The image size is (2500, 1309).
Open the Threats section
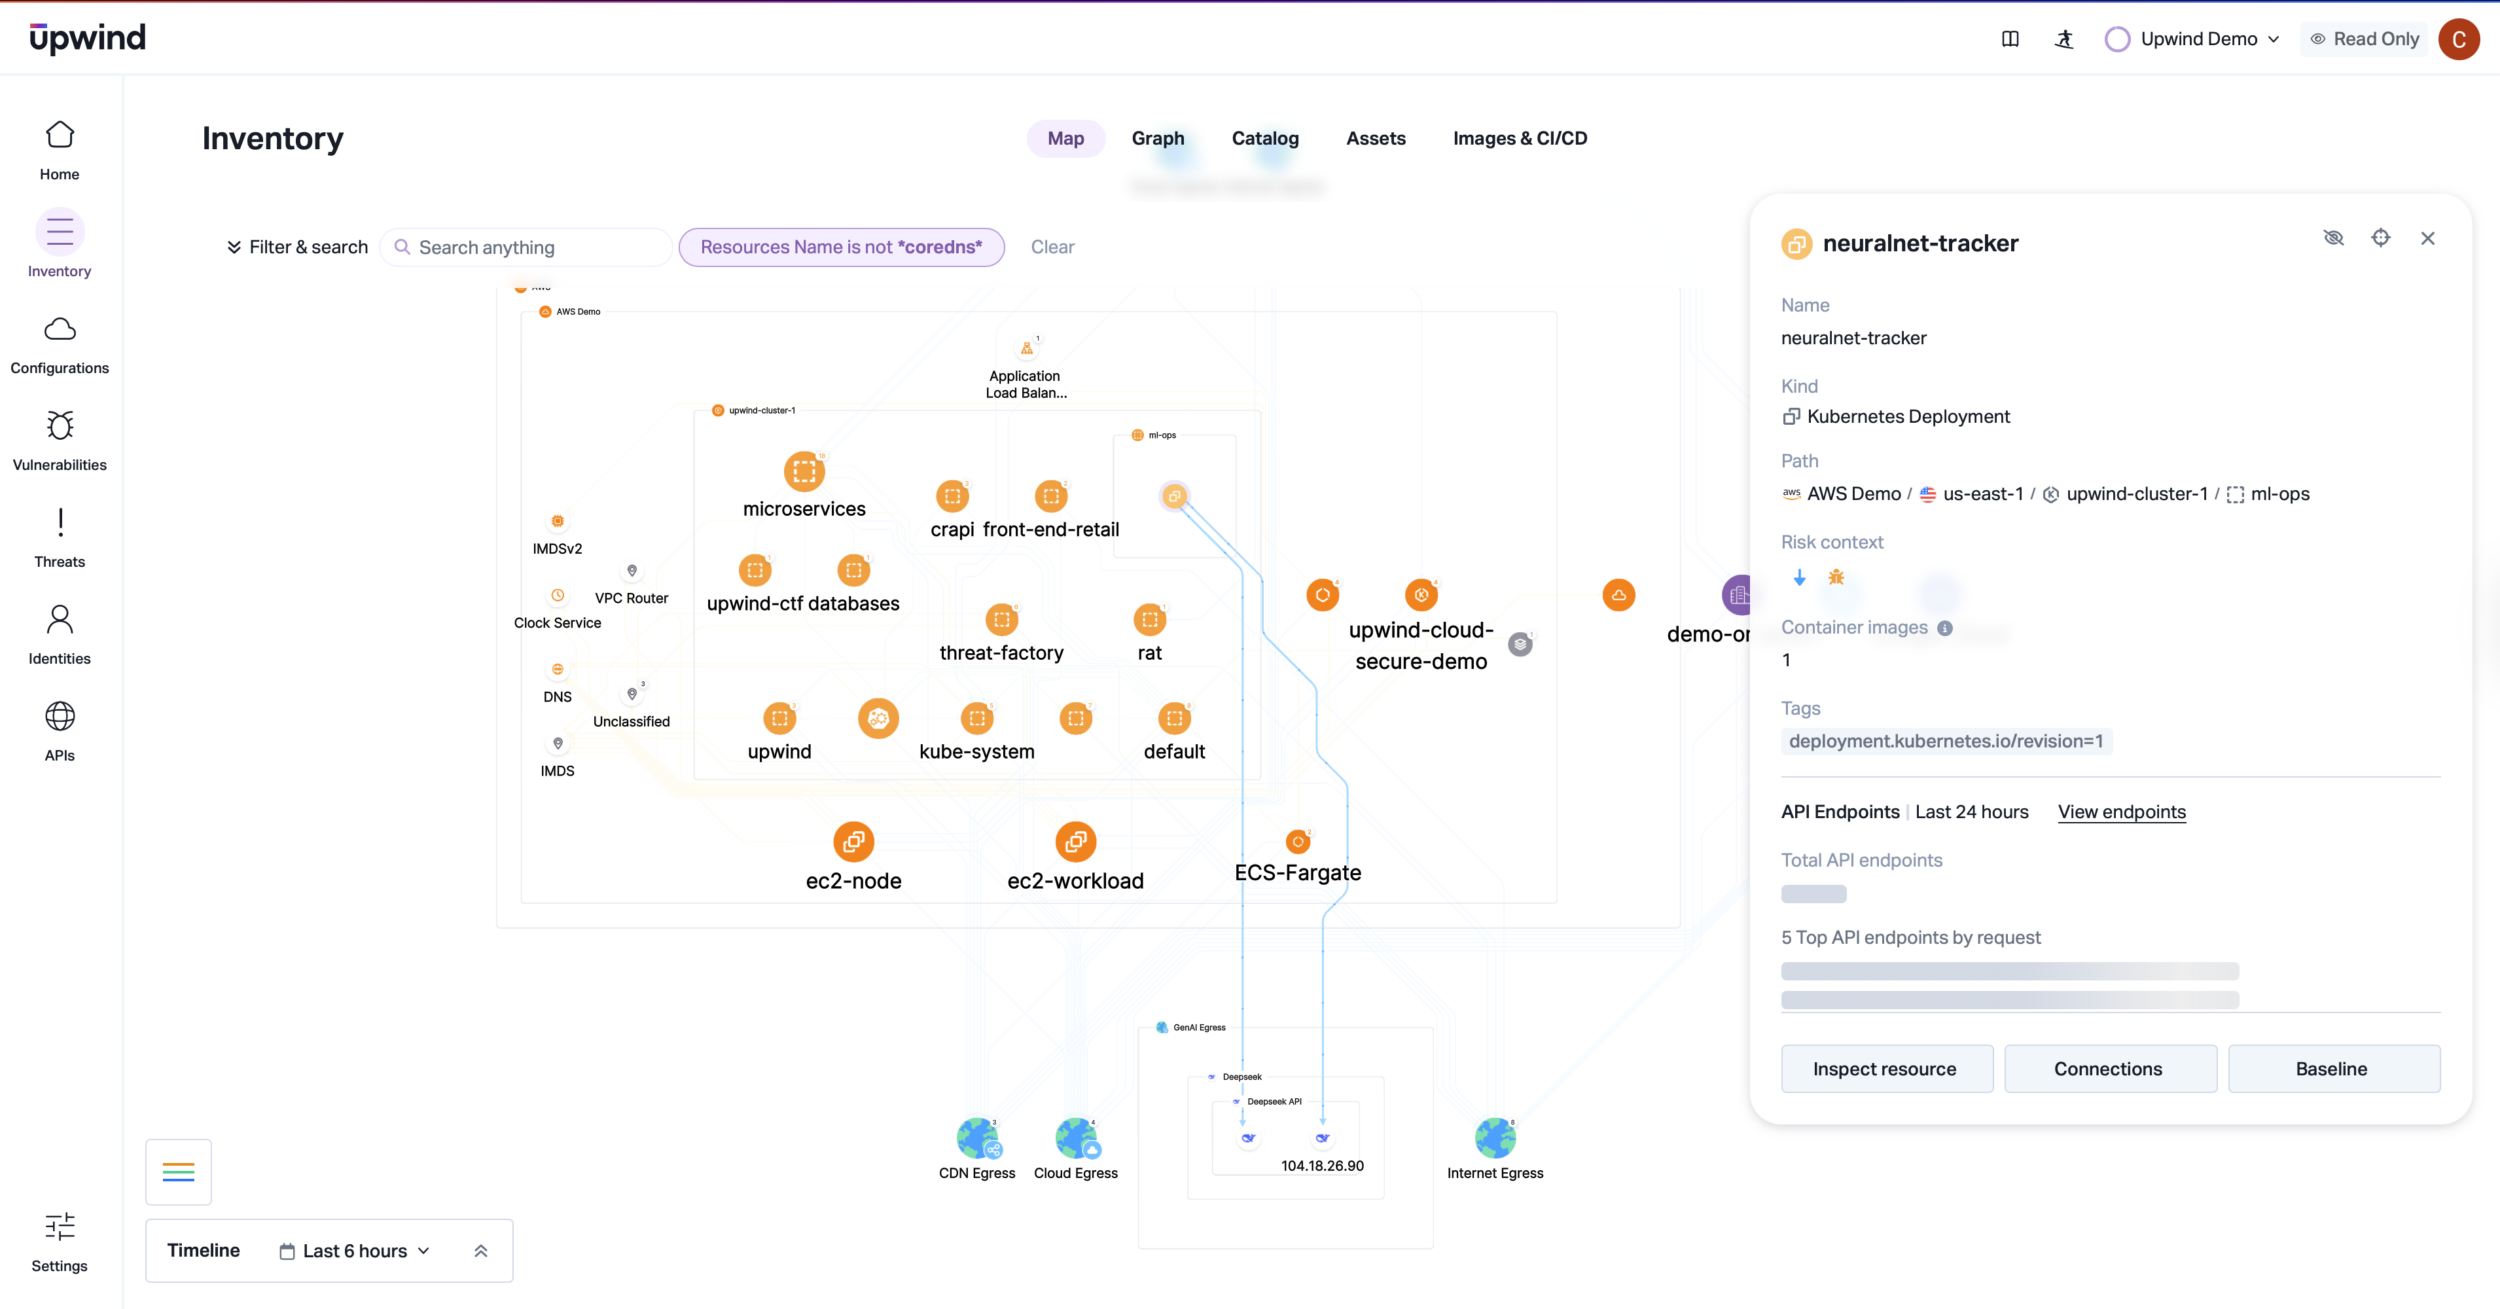pos(59,538)
